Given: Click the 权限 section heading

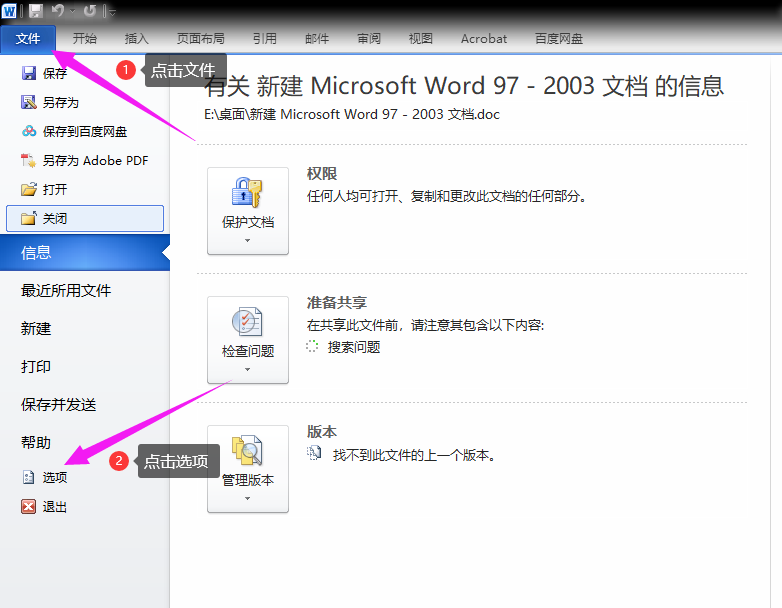Looking at the screenshot, I should point(322,174).
